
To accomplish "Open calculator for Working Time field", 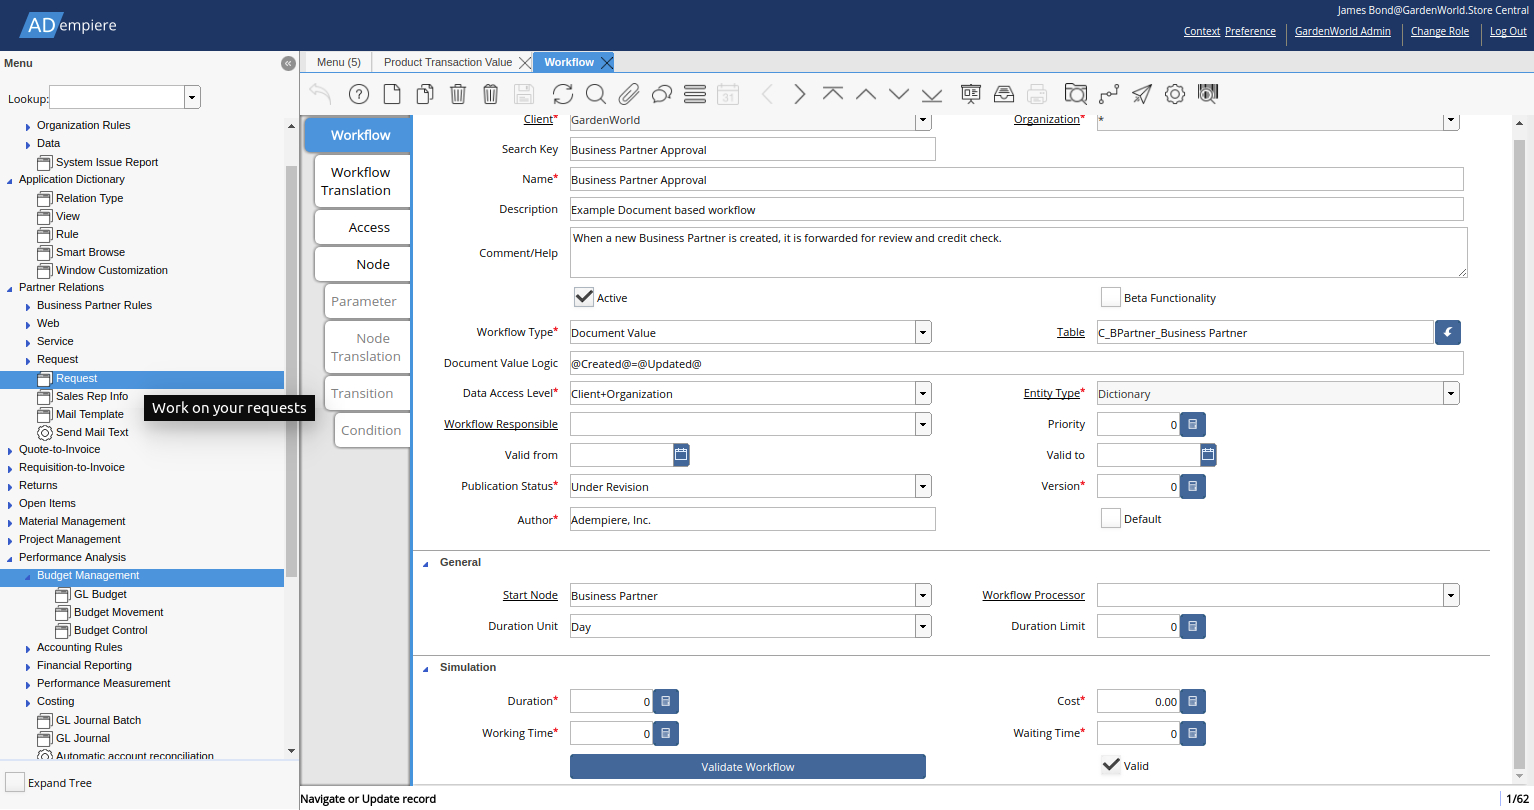I will point(666,734).
